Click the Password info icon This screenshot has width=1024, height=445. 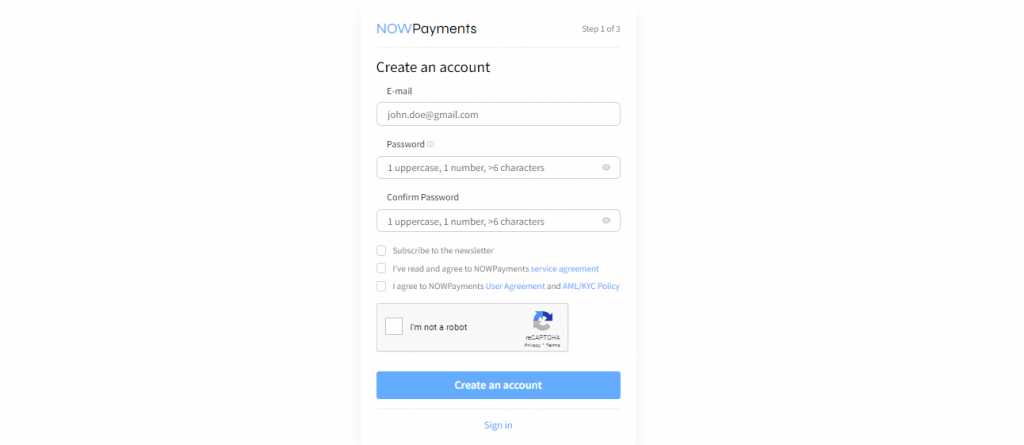point(430,144)
